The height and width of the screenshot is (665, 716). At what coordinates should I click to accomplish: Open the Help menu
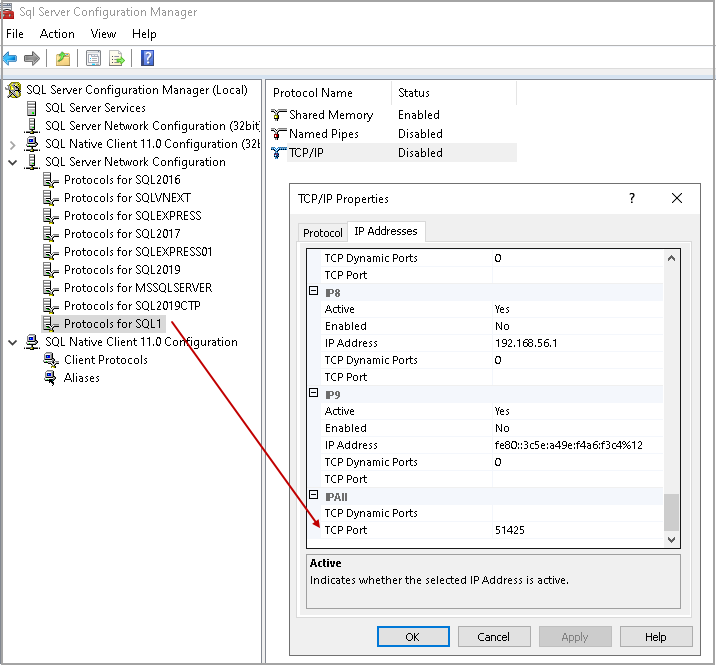(x=144, y=34)
